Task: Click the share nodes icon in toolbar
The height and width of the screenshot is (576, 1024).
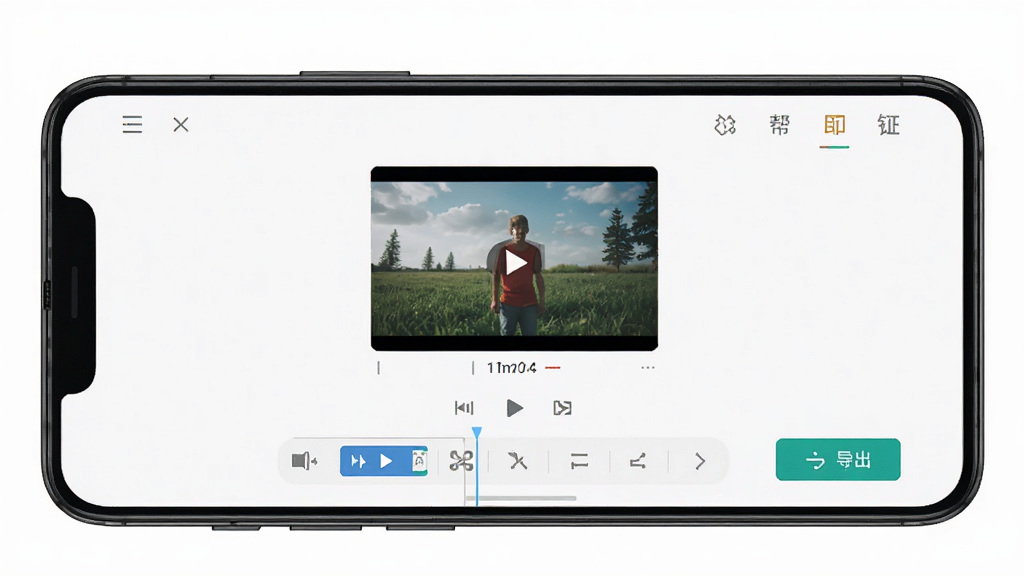Action: pyautogui.click(x=638, y=462)
